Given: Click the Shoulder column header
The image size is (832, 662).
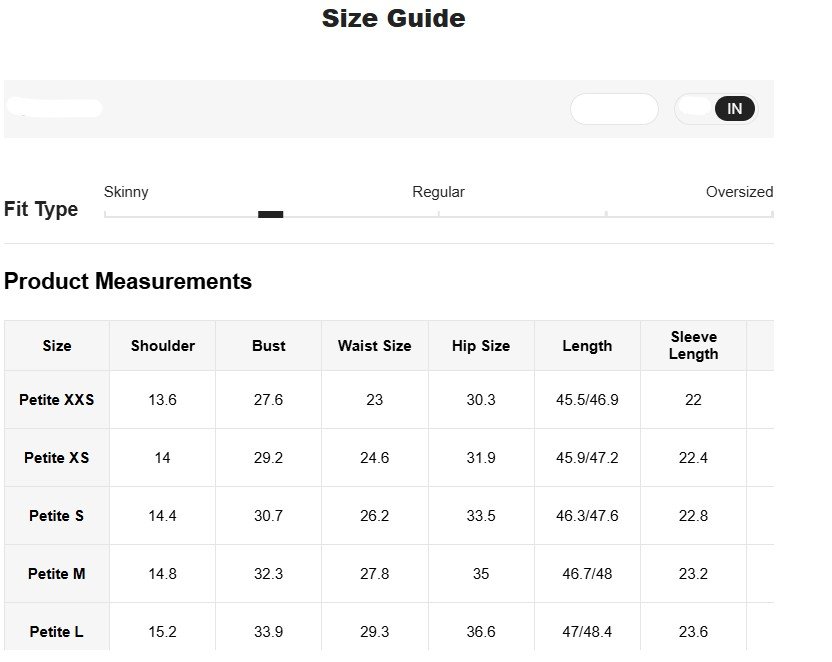Looking at the screenshot, I should click(162, 346).
